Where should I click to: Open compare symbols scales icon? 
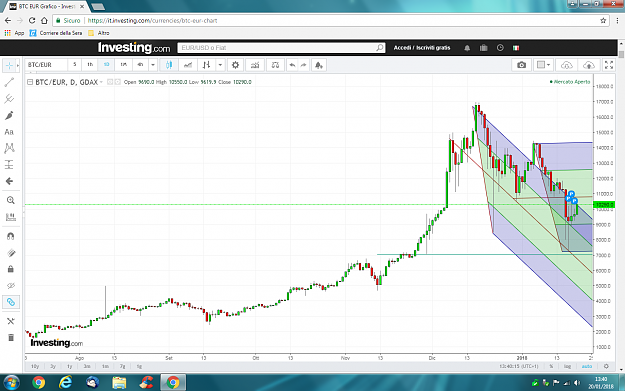(x=275, y=65)
